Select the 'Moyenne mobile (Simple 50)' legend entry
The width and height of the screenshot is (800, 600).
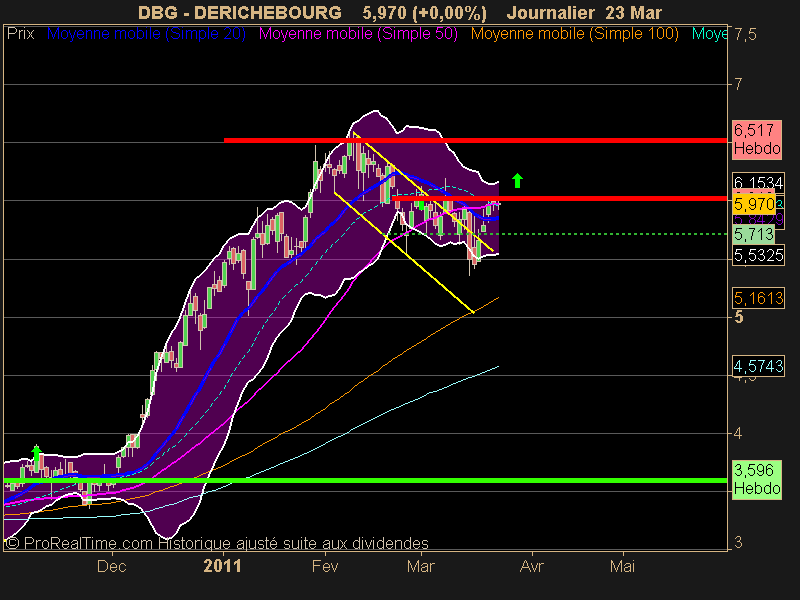click(358, 34)
